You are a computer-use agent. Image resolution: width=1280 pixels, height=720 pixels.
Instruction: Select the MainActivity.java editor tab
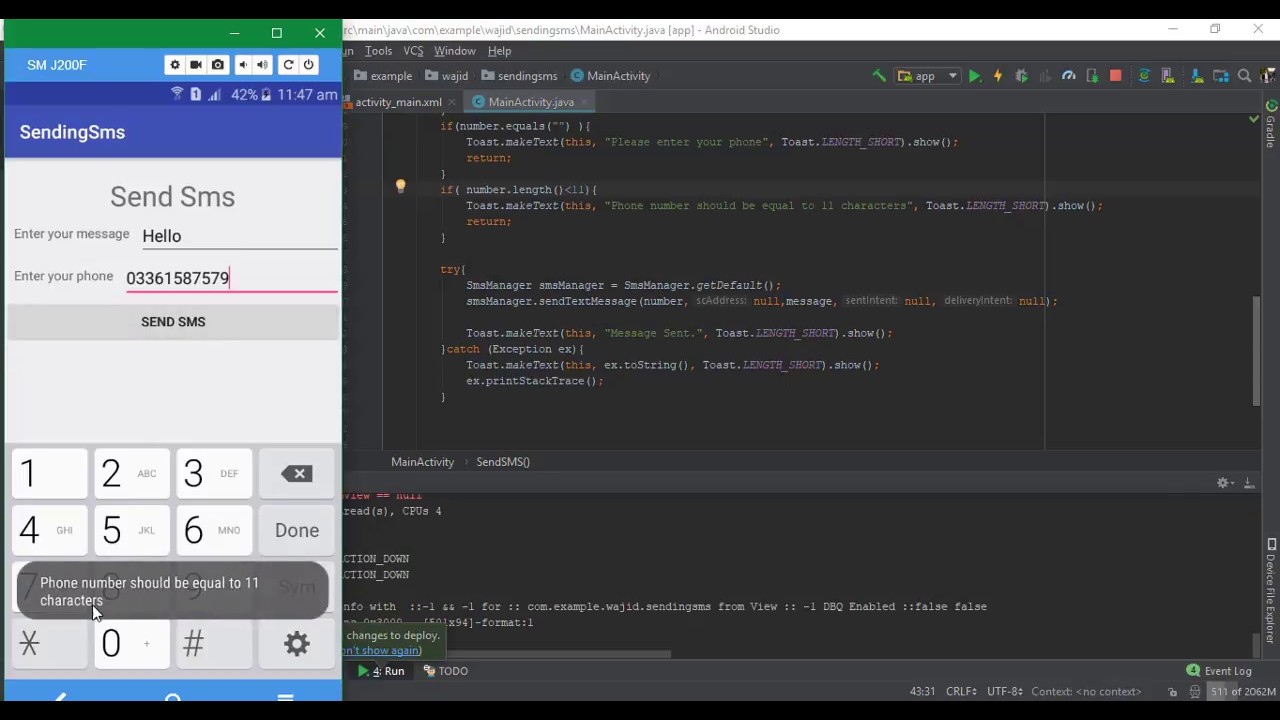click(x=531, y=102)
